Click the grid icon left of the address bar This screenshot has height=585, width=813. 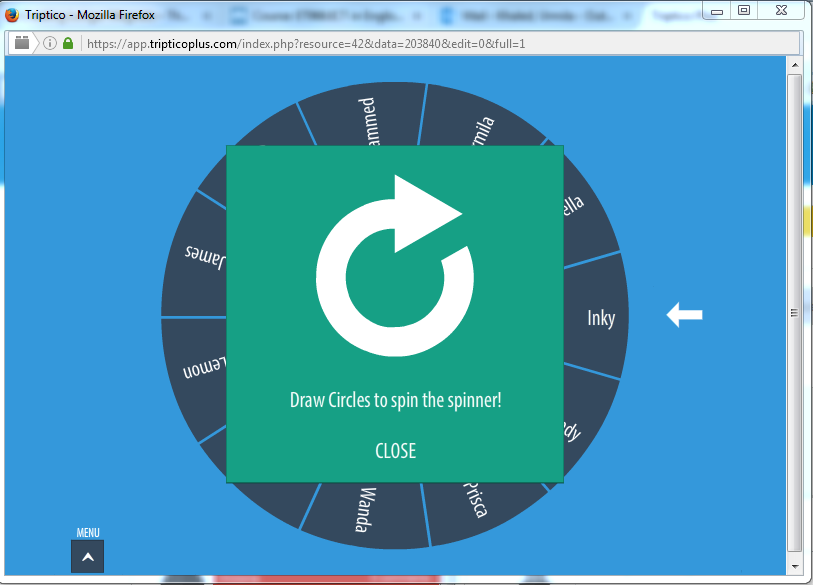(x=22, y=44)
